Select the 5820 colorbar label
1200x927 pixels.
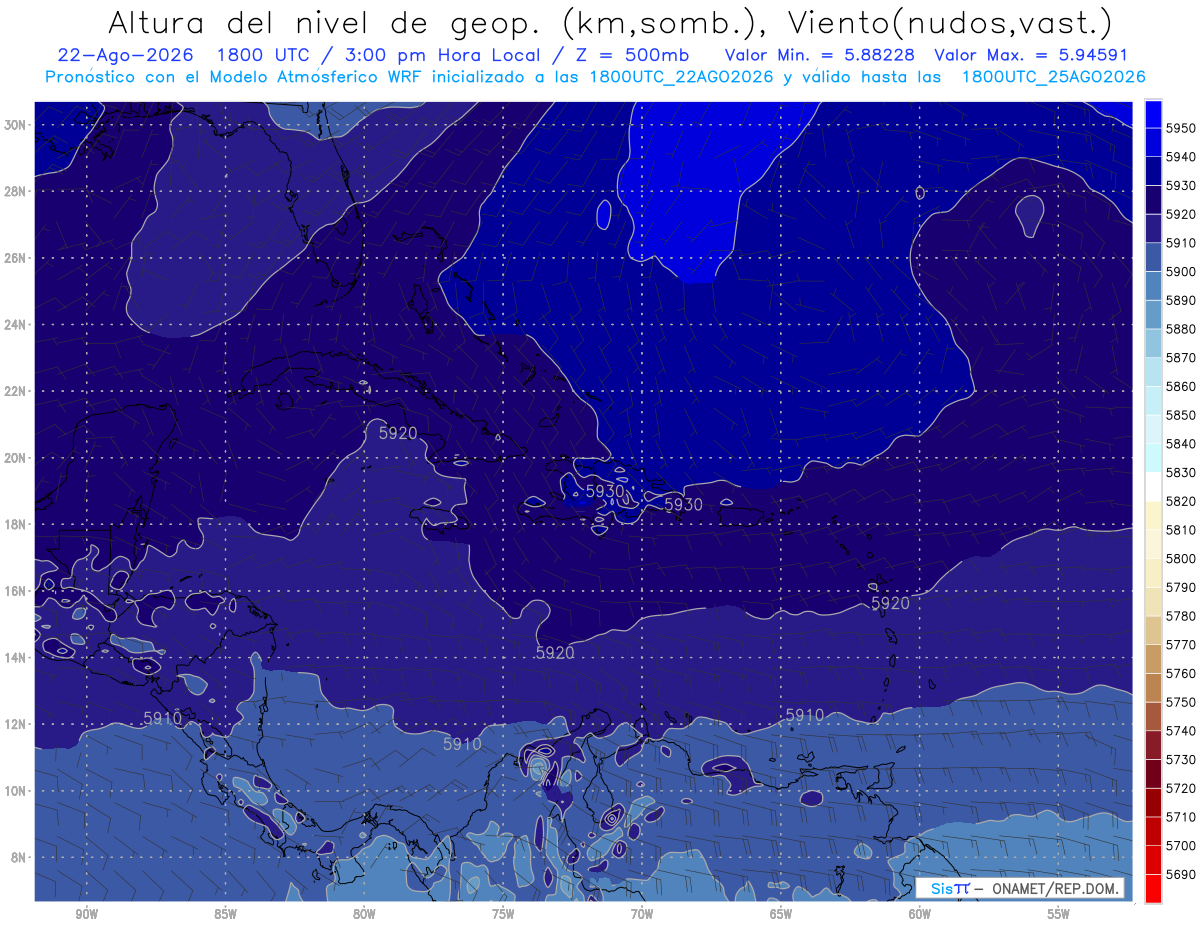1182,501
